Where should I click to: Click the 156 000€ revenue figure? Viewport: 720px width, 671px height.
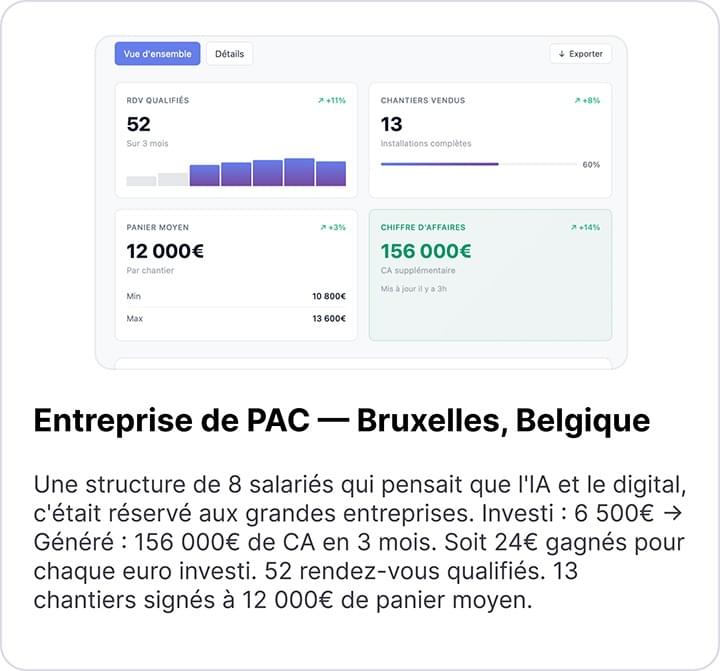(x=425, y=251)
